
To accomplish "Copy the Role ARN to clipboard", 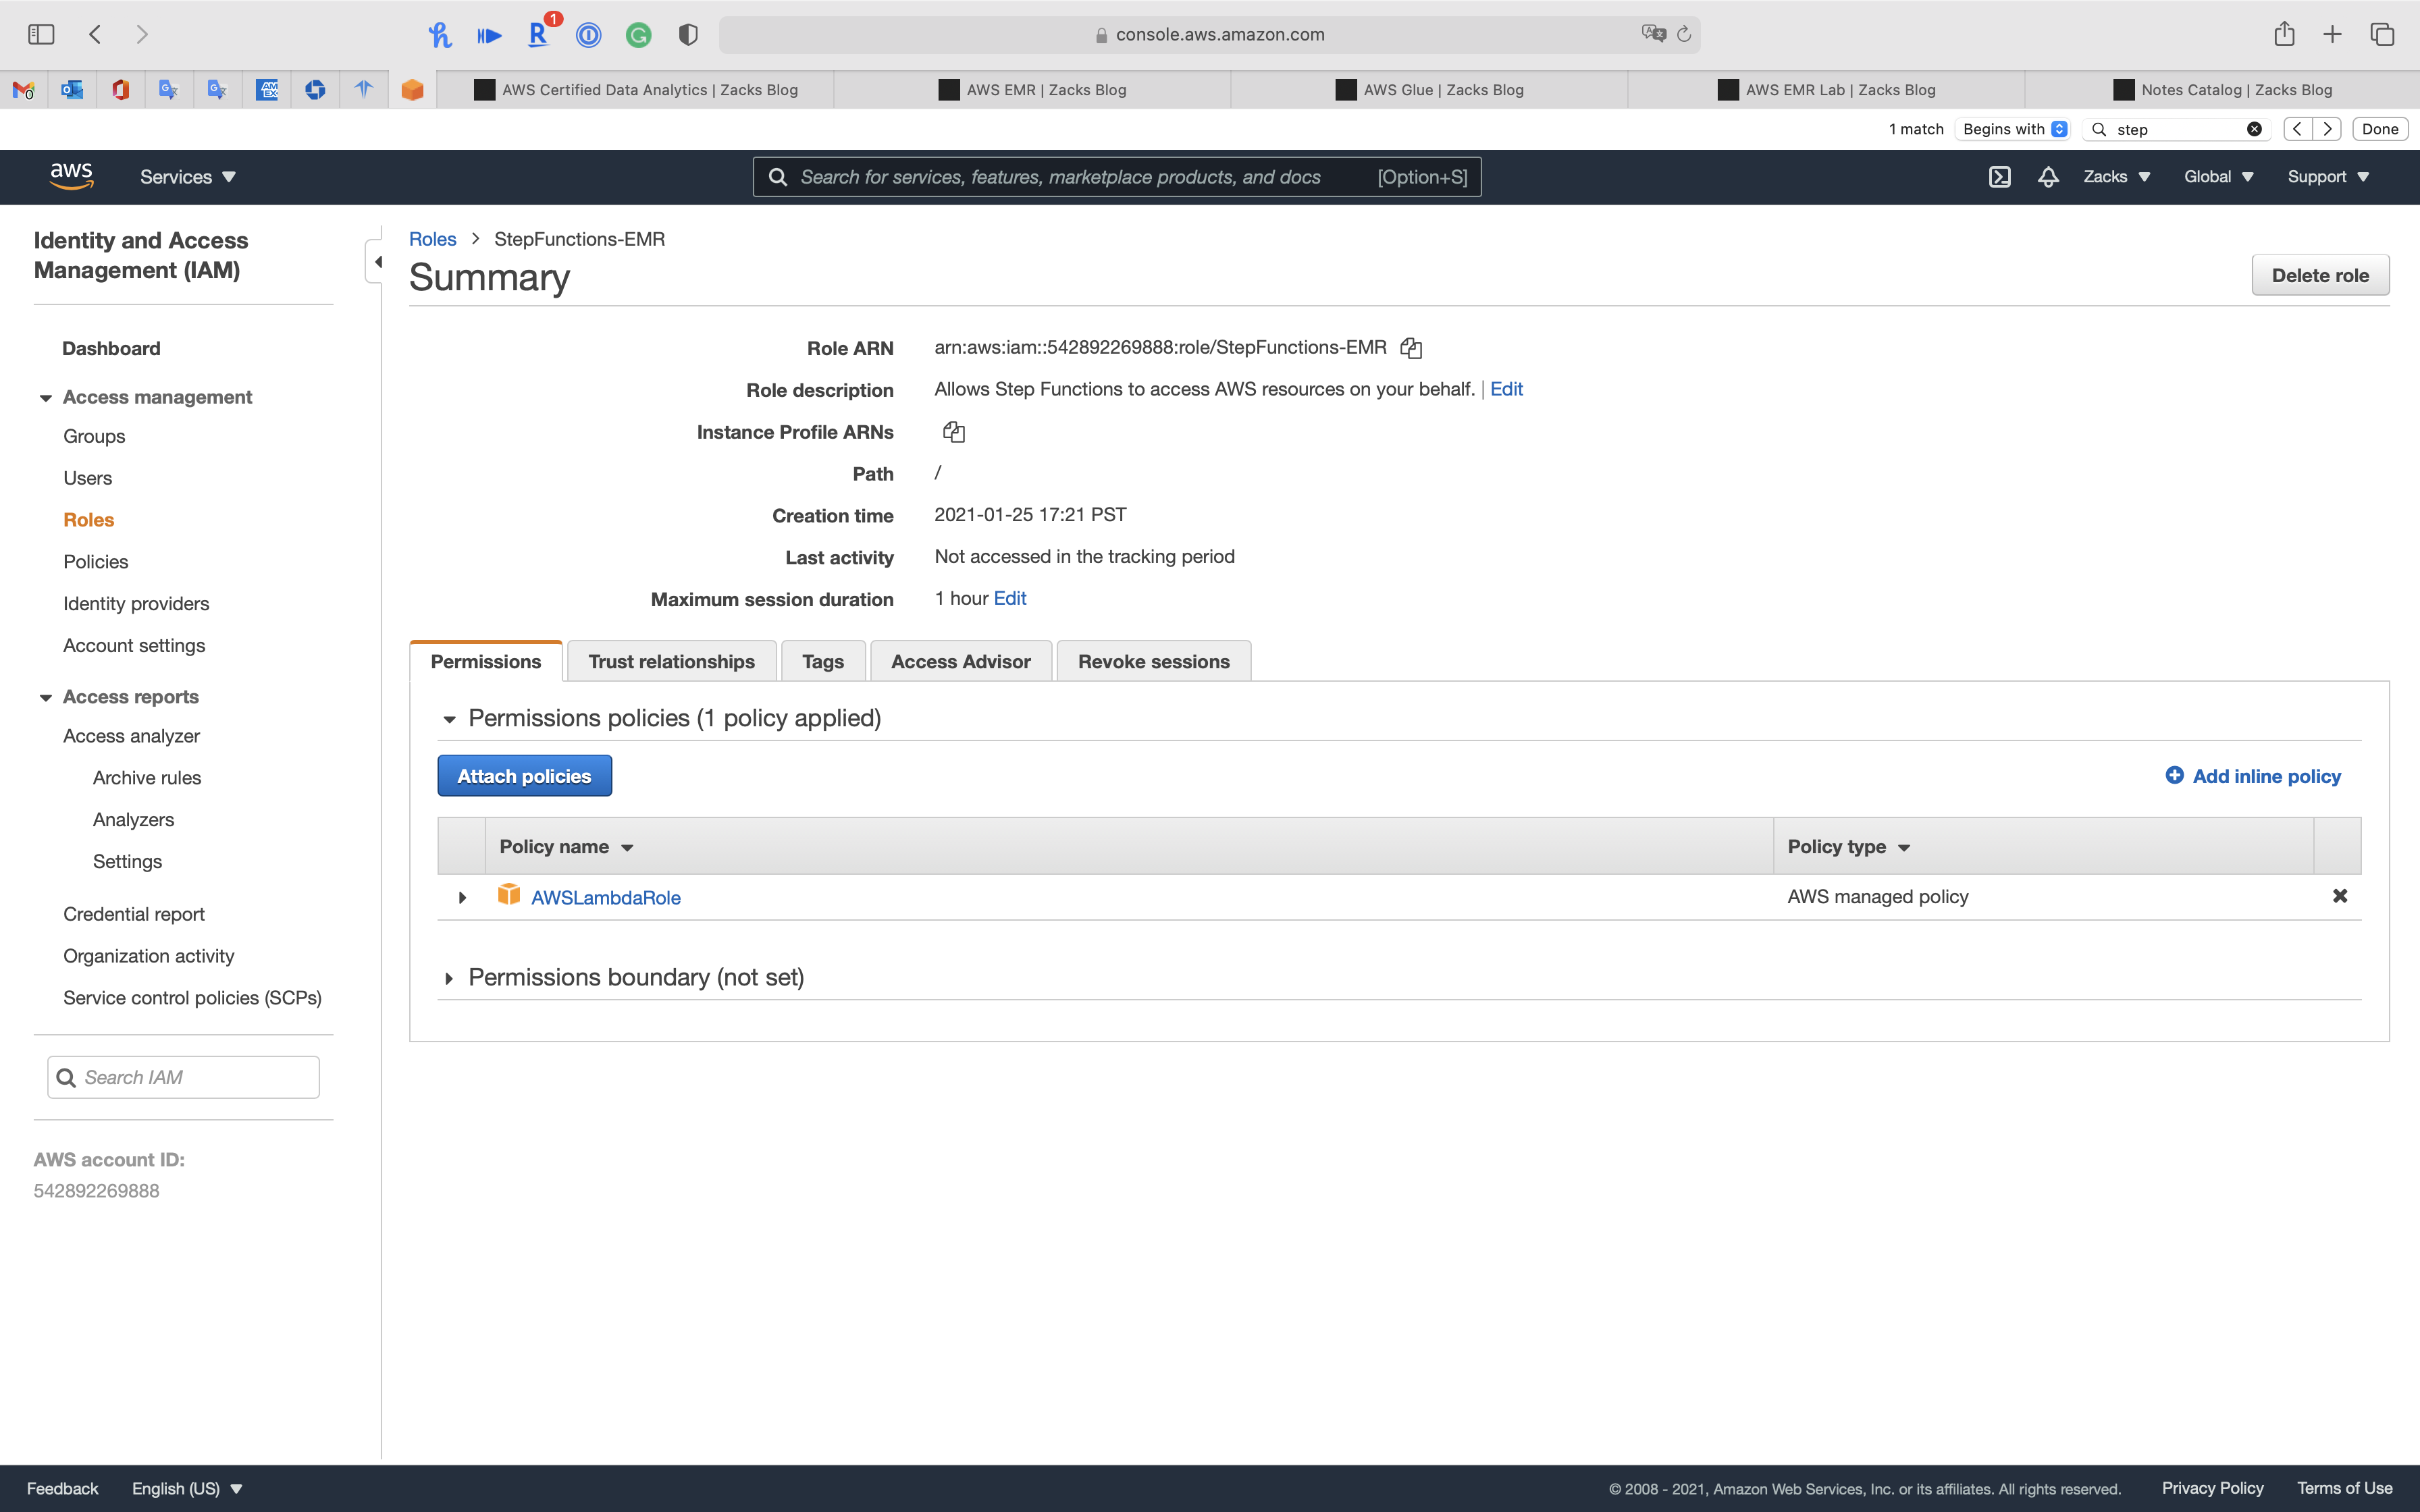I will click(x=1410, y=348).
